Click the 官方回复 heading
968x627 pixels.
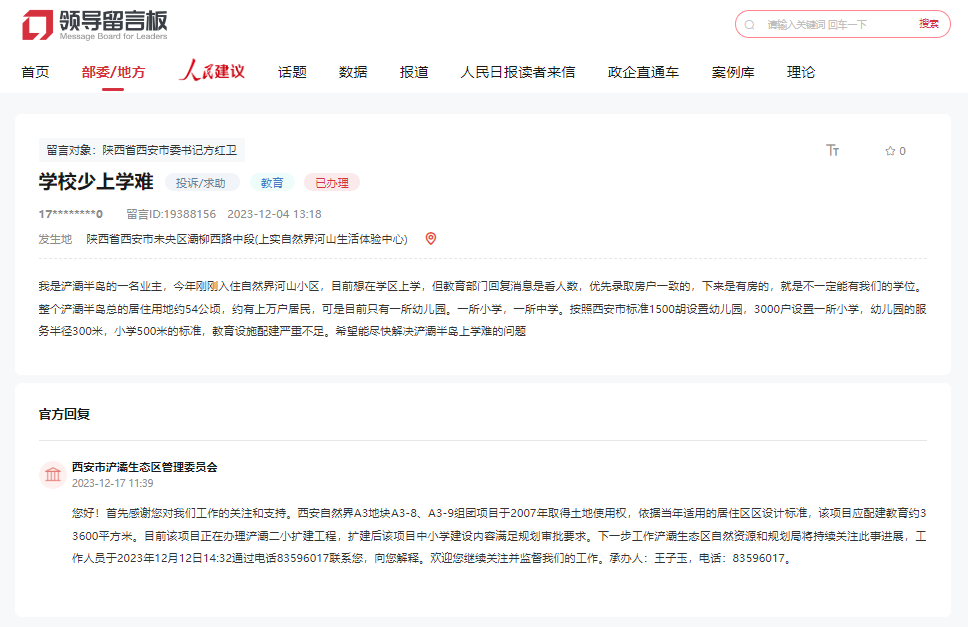pos(64,414)
